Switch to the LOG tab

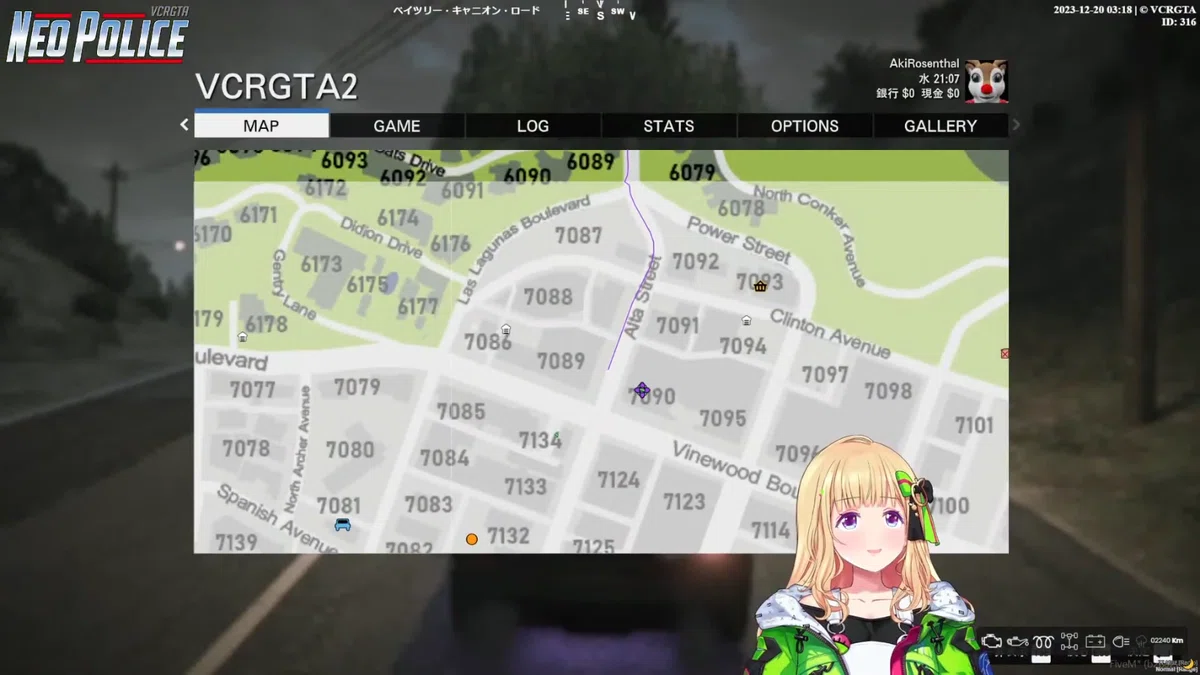533,125
